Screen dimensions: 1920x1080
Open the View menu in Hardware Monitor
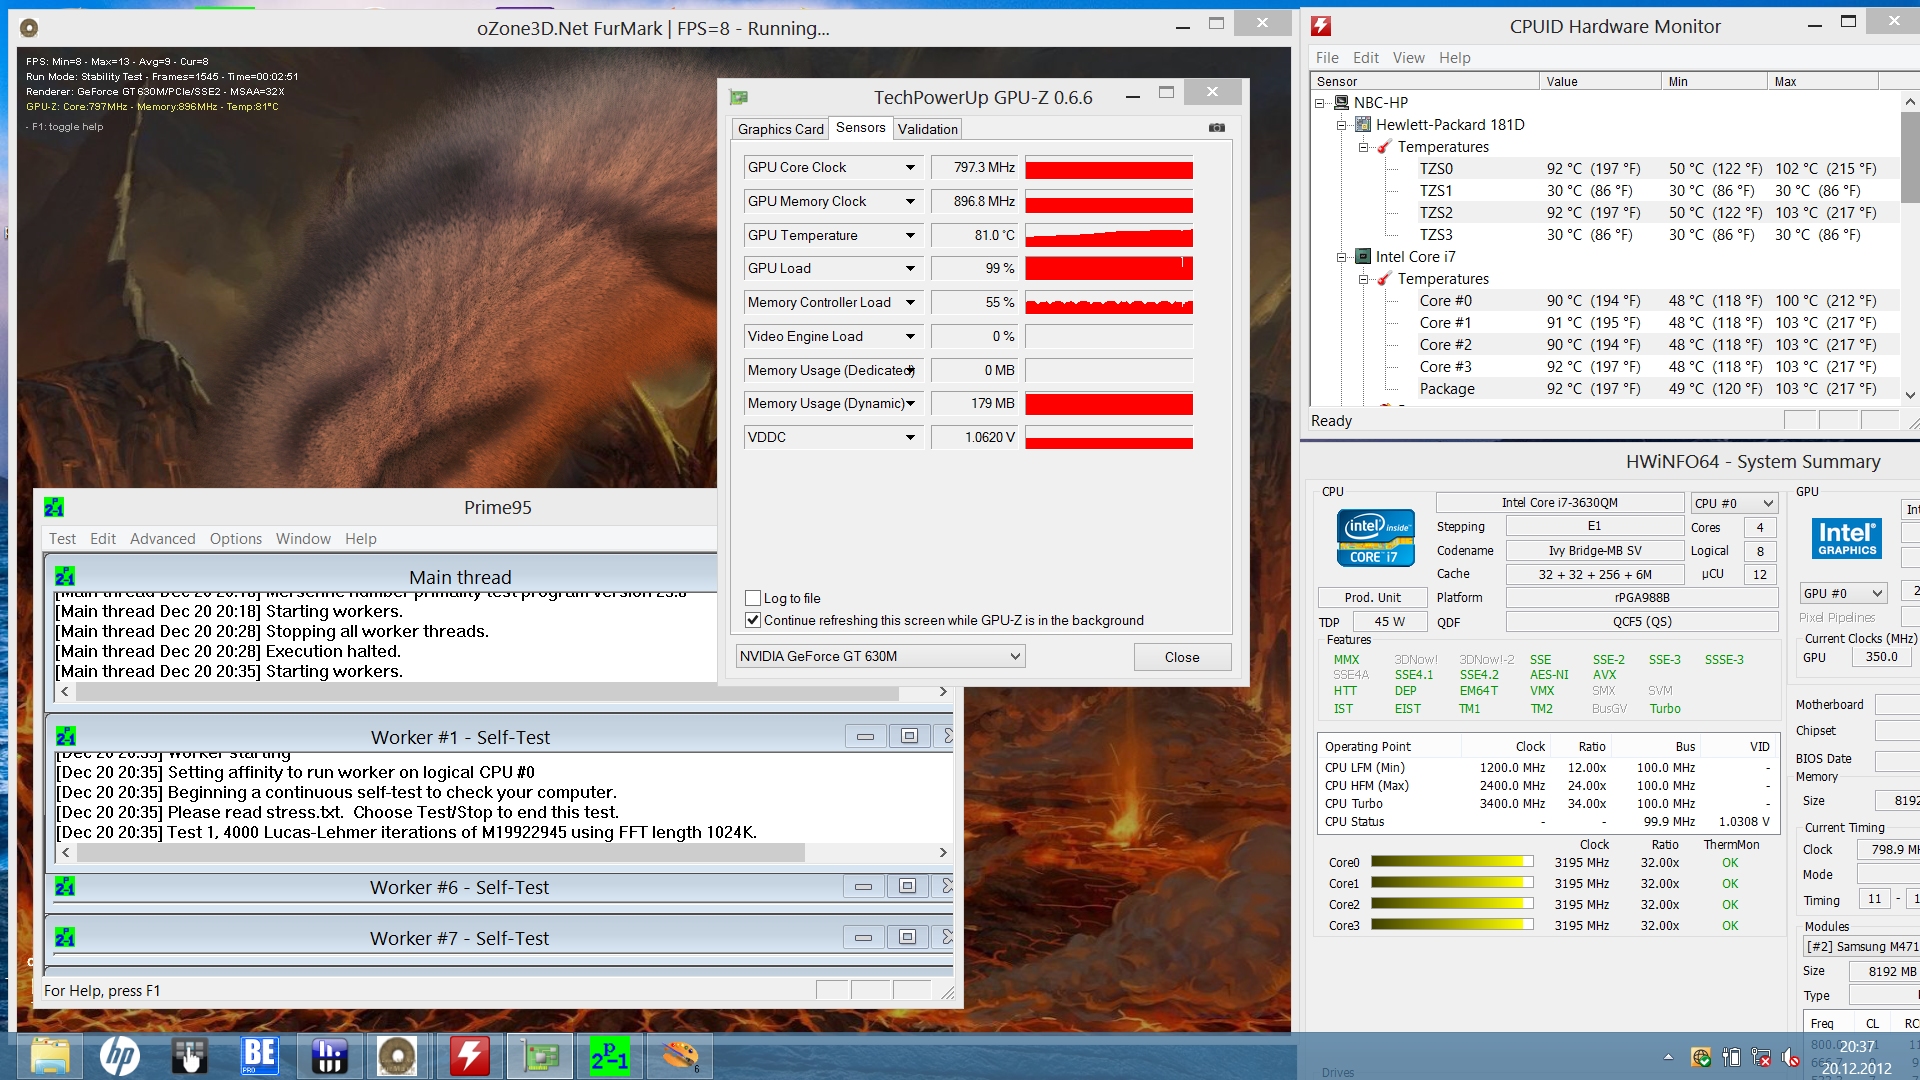click(1408, 58)
